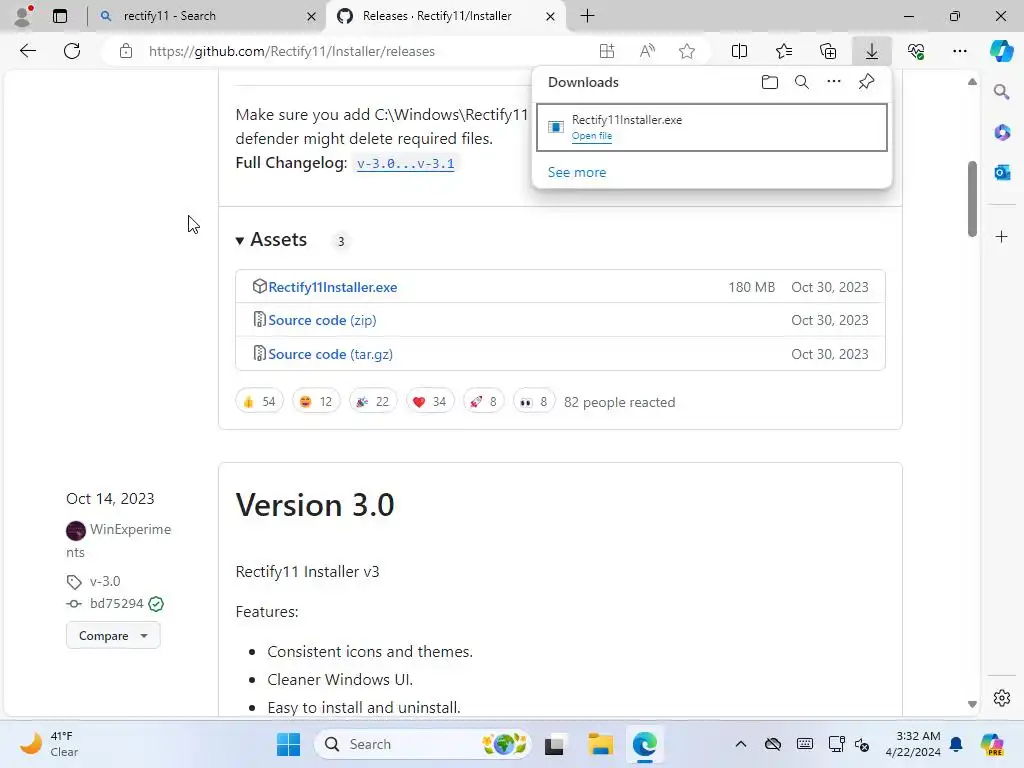The width and height of the screenshot is (1024, 768).
Task: Toggle hooray reaction with 22
Action: coord(373,402)
